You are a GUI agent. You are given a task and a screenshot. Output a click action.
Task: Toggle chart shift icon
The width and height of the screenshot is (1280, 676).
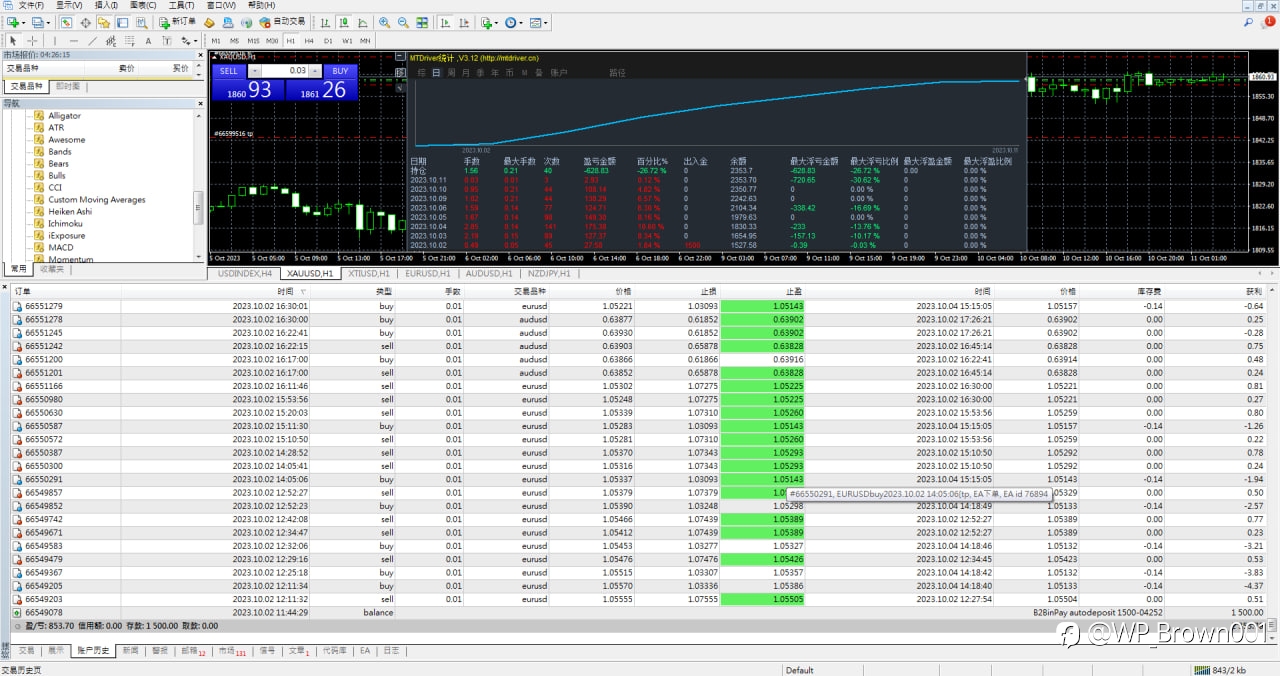(x=463, y=22)
